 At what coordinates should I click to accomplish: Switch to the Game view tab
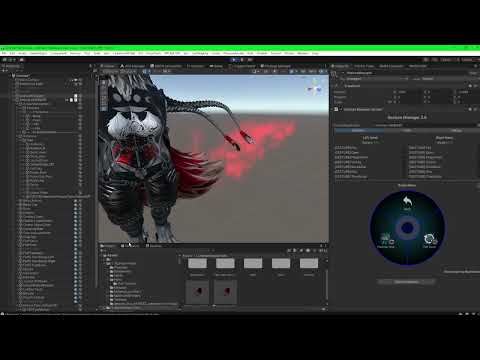216,66
